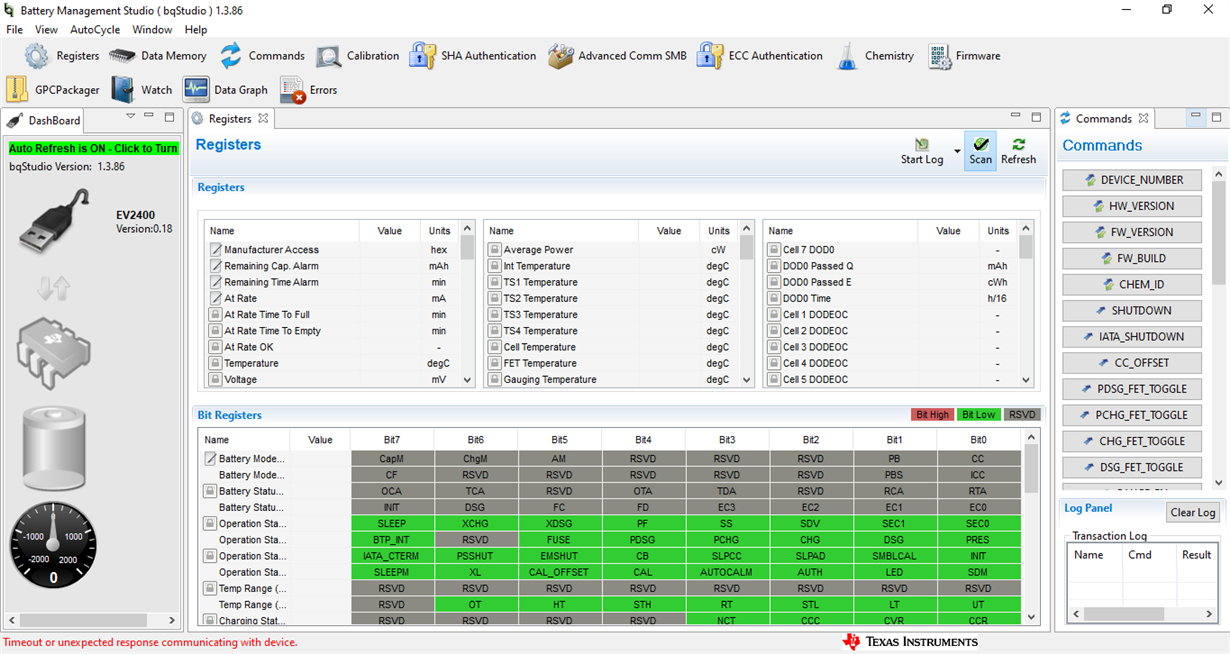Open the Chemistry tool
The height and width of the screenshot is (654, 1230).
pyautogui.click(x=875, y=56)
